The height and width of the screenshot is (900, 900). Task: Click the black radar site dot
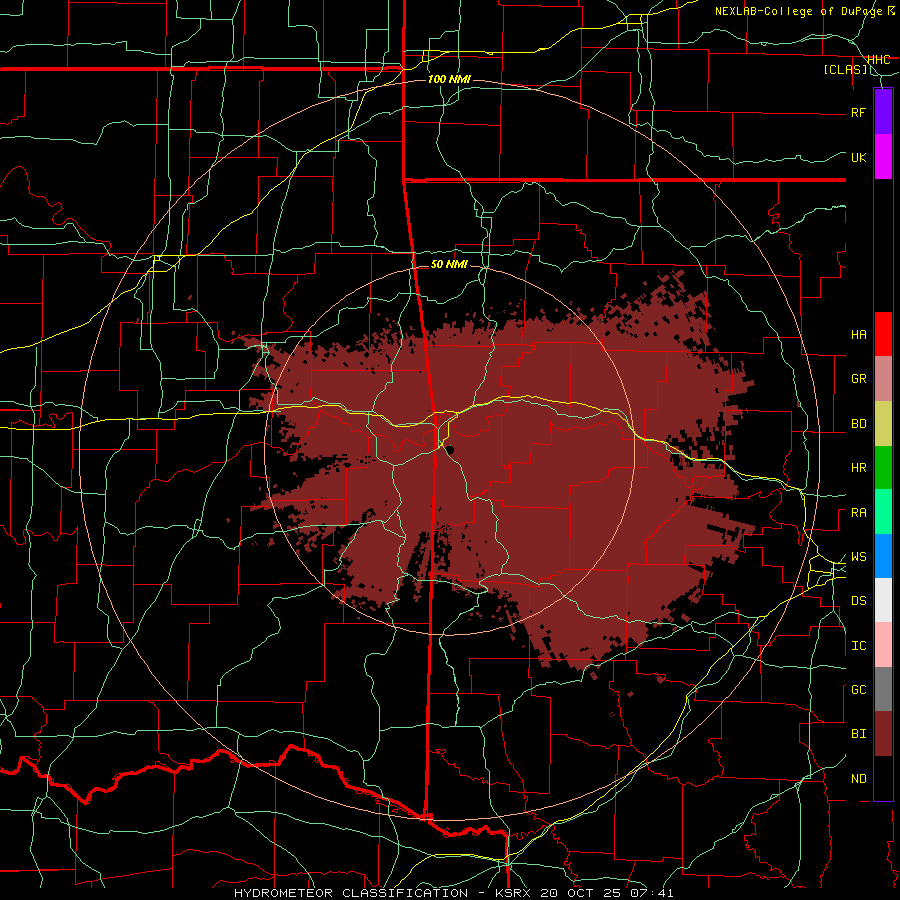pyautogui.click(x=451, y=450)
